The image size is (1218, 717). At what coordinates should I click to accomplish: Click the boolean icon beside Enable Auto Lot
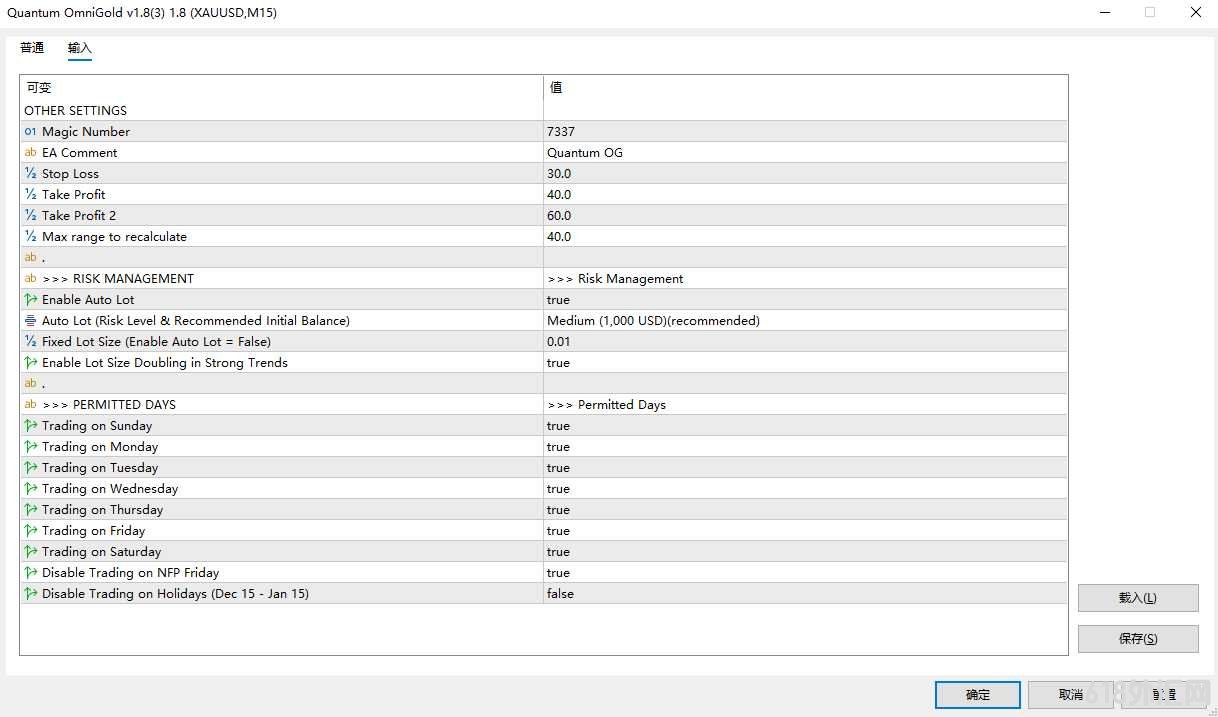30,300
